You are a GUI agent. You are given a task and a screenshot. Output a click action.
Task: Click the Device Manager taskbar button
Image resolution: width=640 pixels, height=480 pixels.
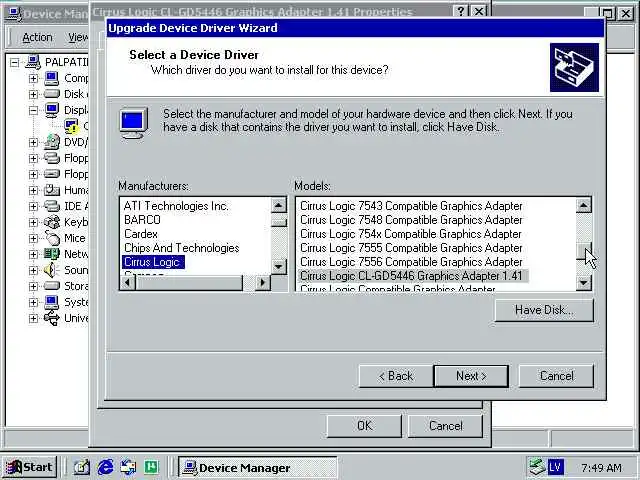[258, 467]
